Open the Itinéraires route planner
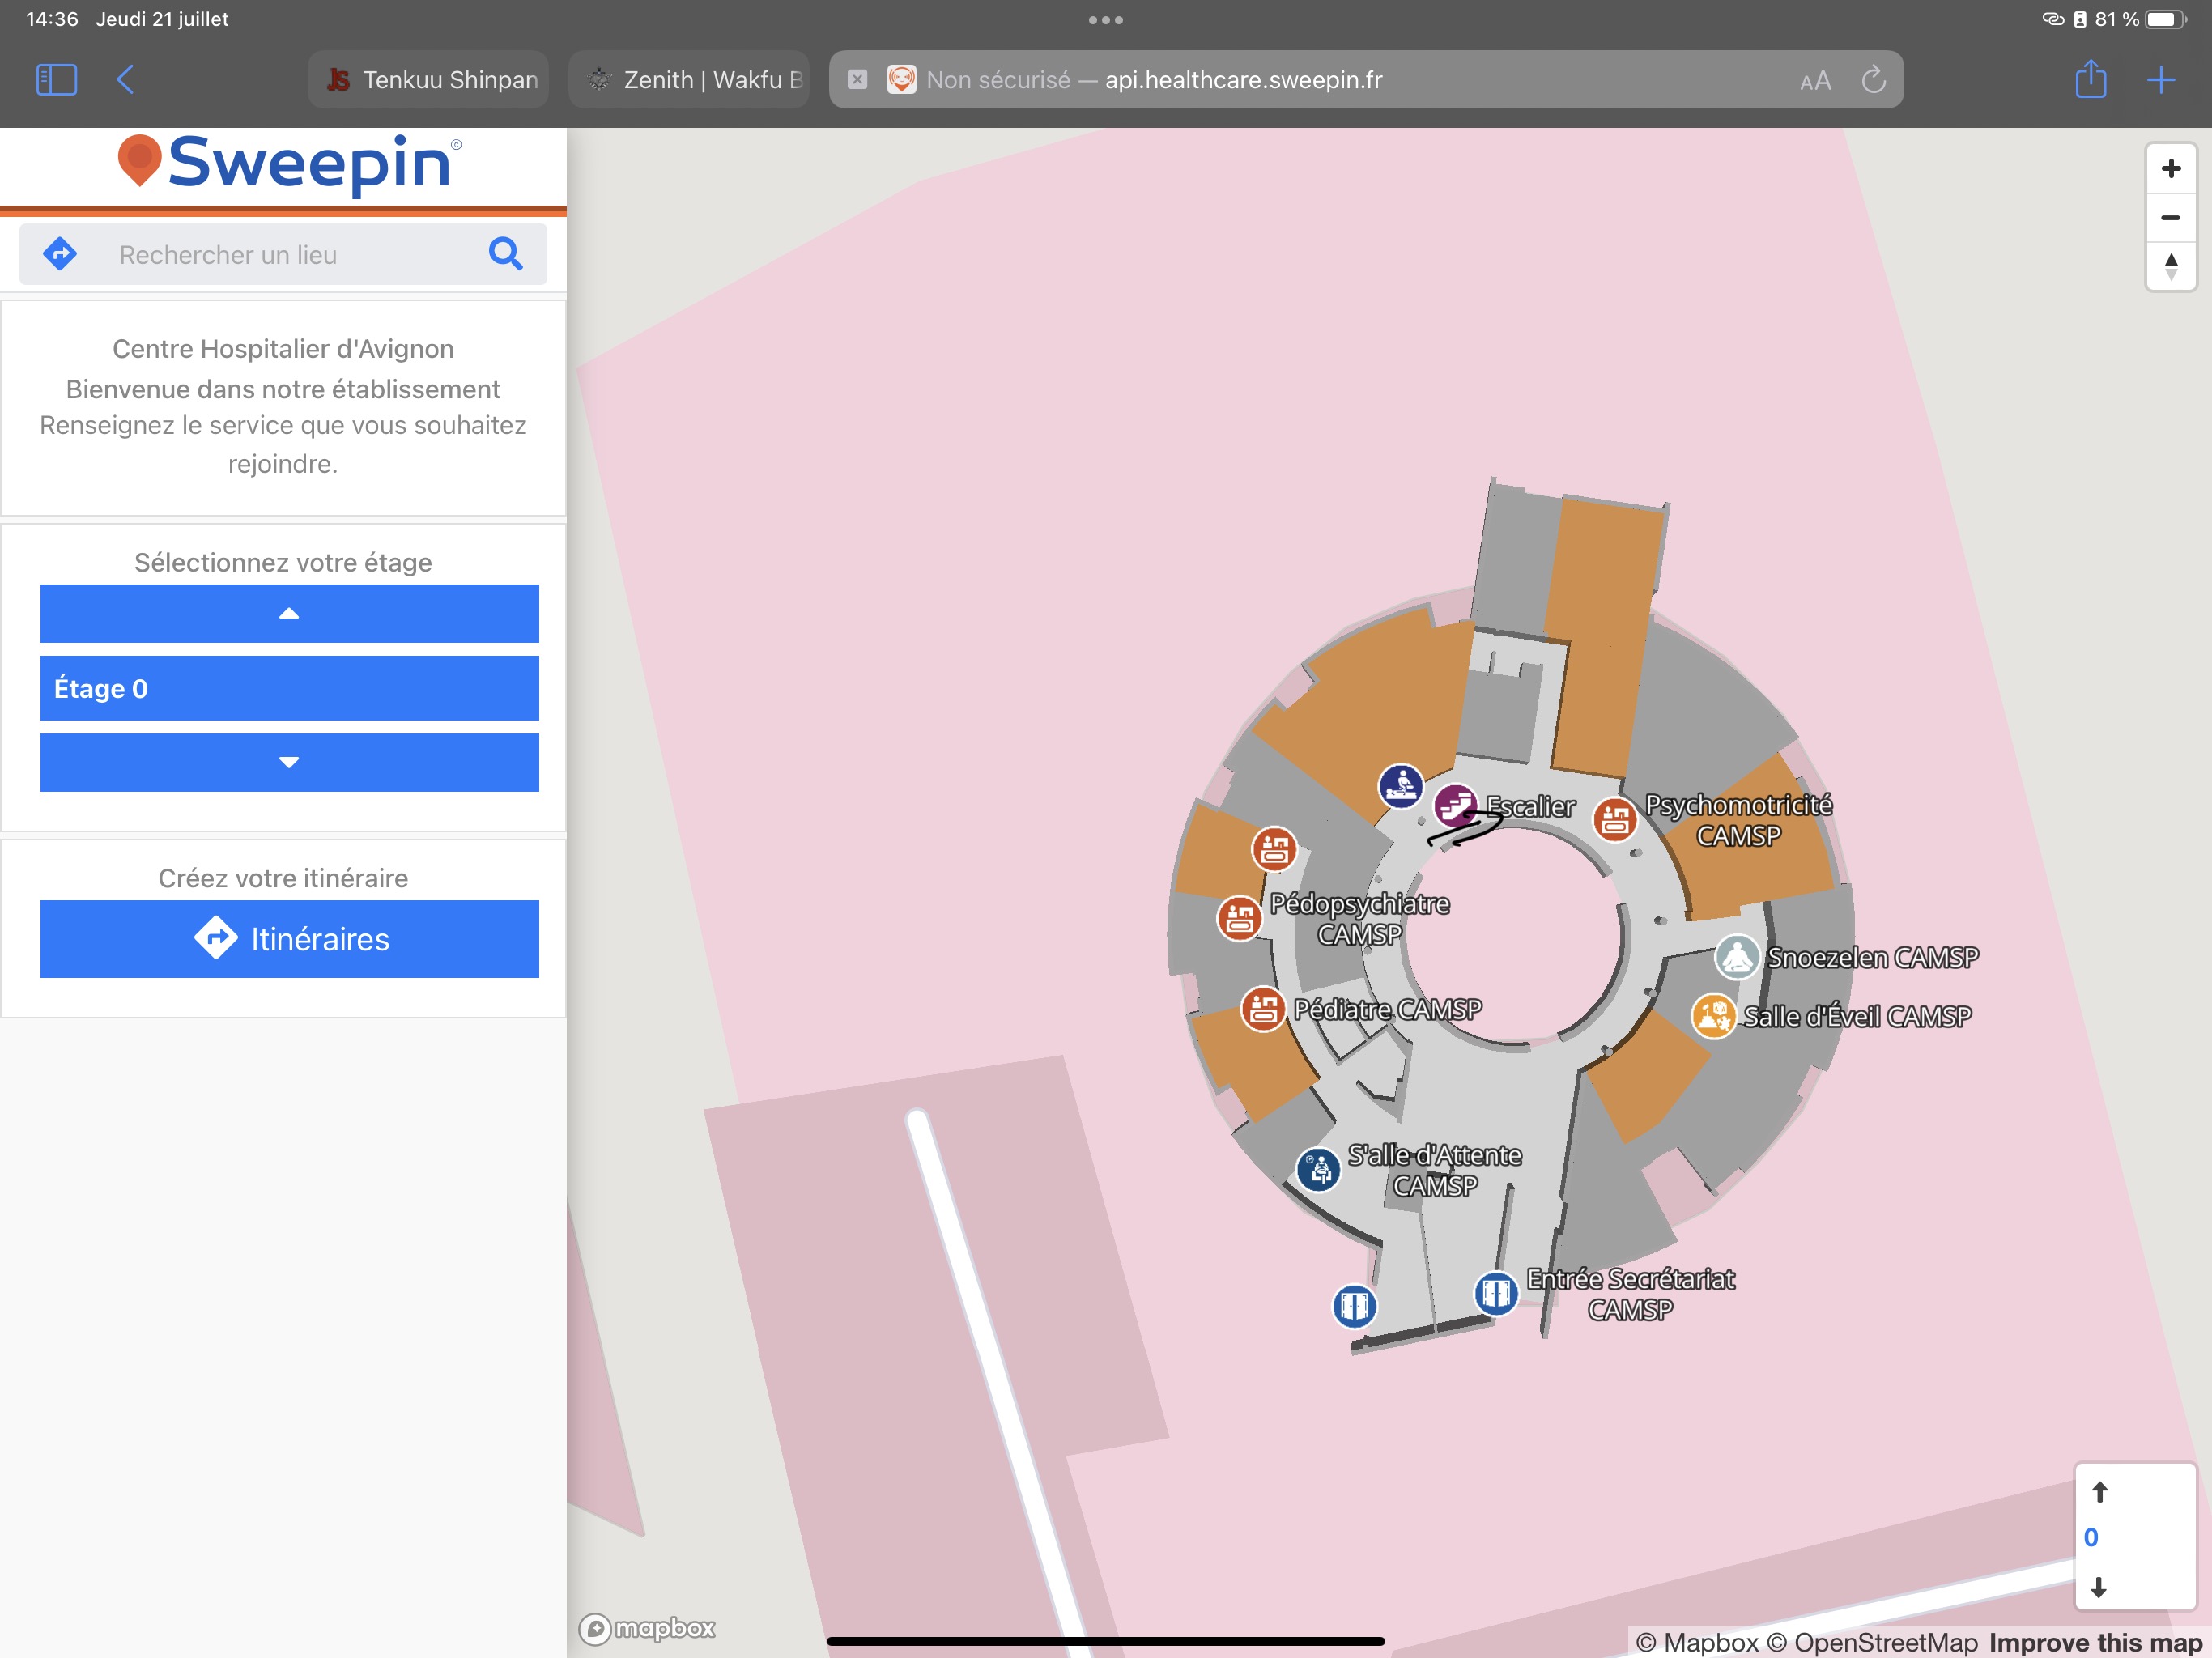The width and height of the screenshot is (2212, 1658). tap(289, 939)
